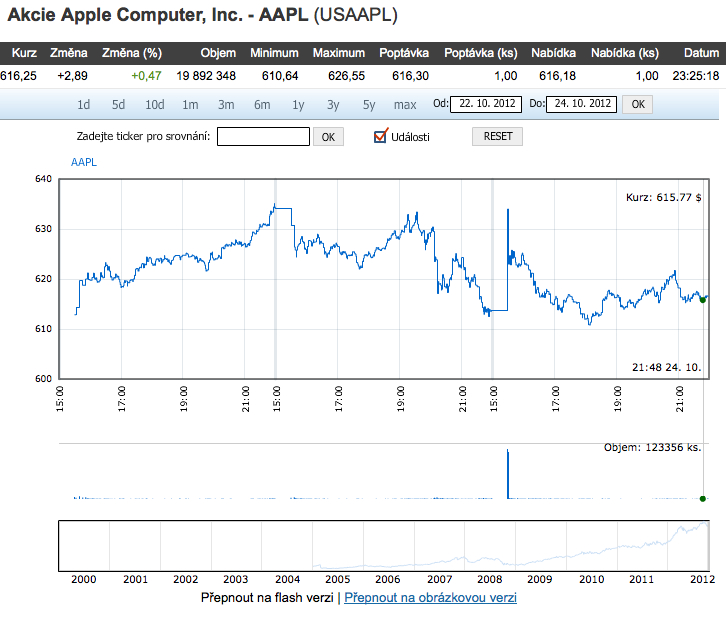Toggle the Události checkbox
Screen dimensions: 726x618
(380, 136)
